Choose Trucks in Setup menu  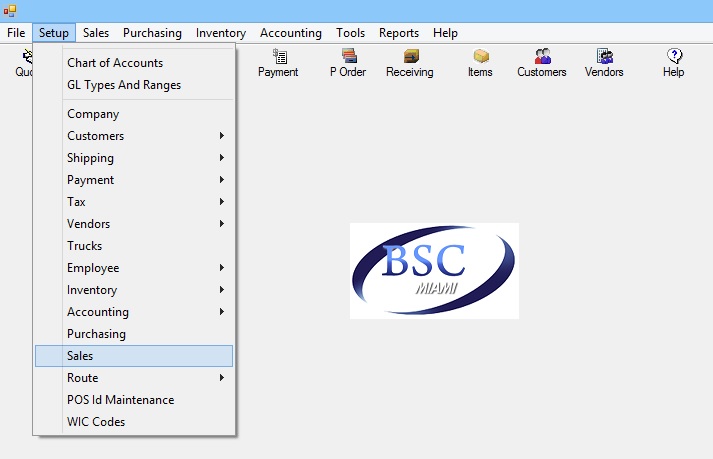click(x=134, y=246)
